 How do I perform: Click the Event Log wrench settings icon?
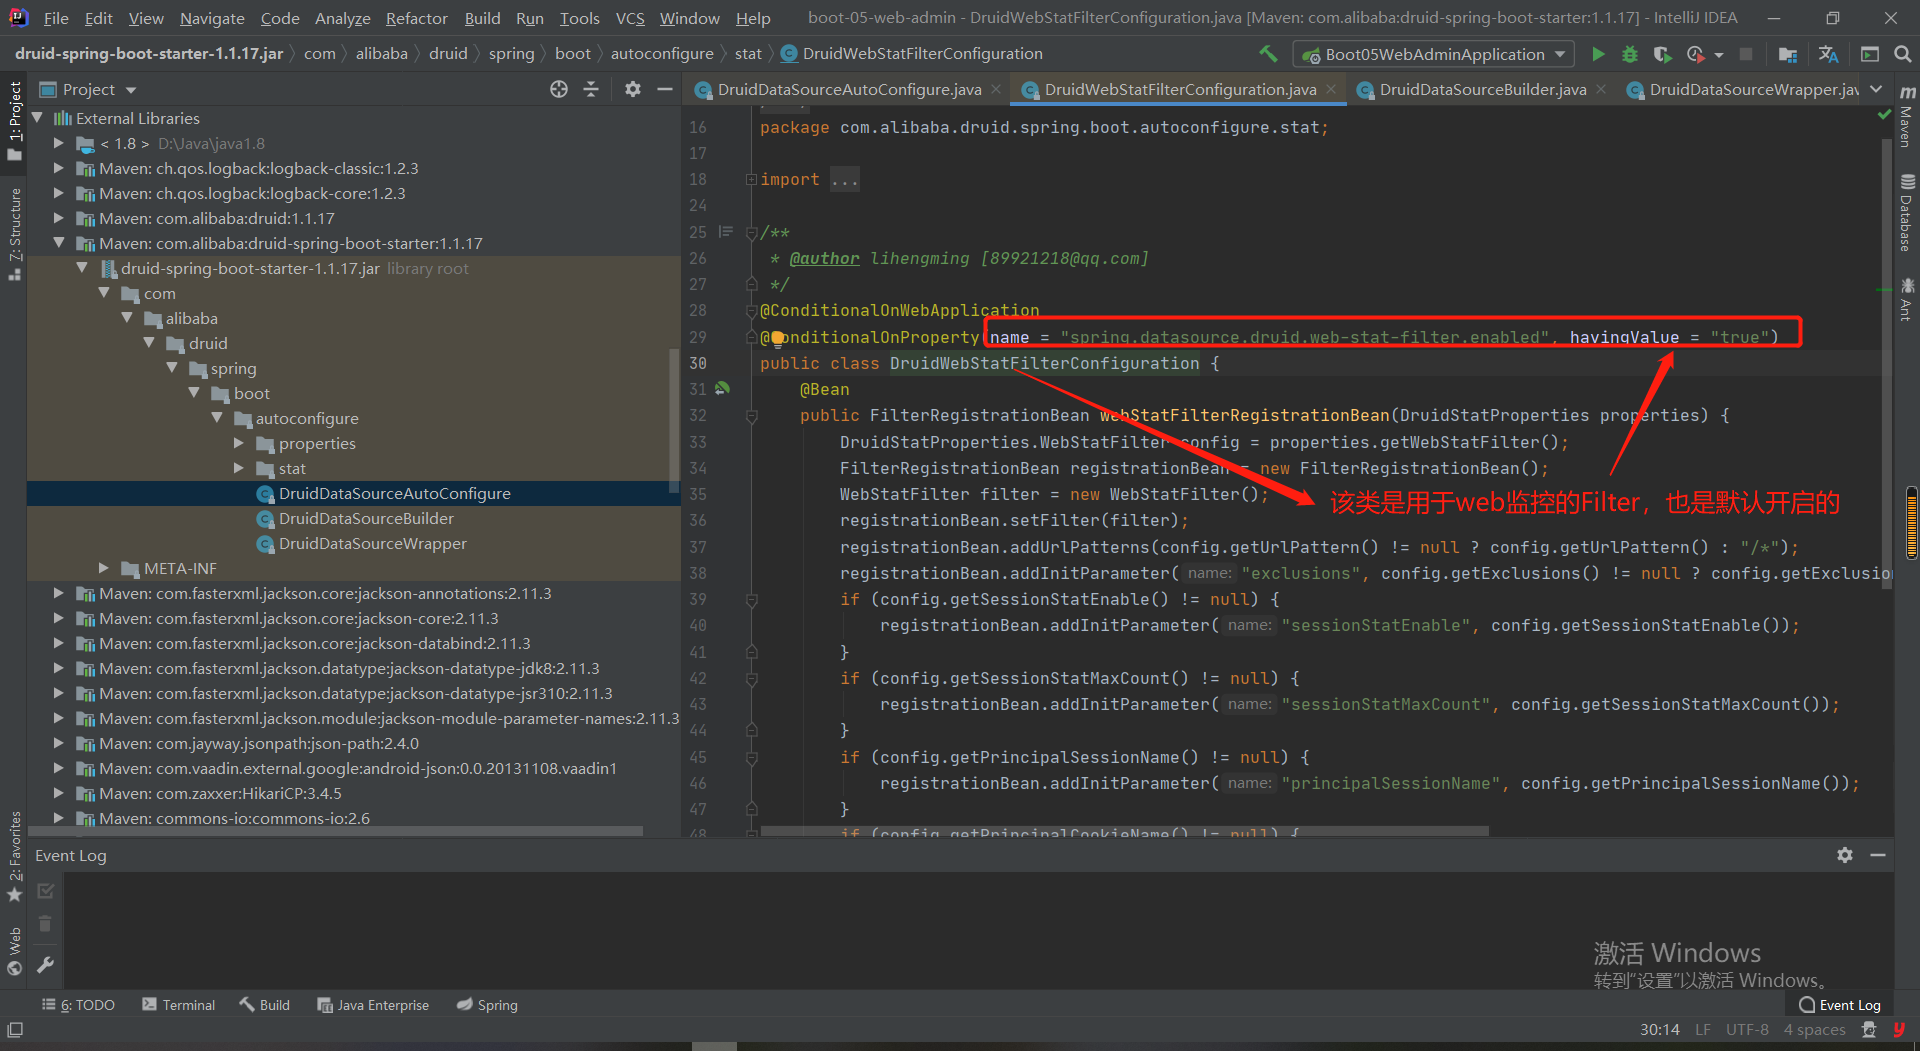[45, 965]
